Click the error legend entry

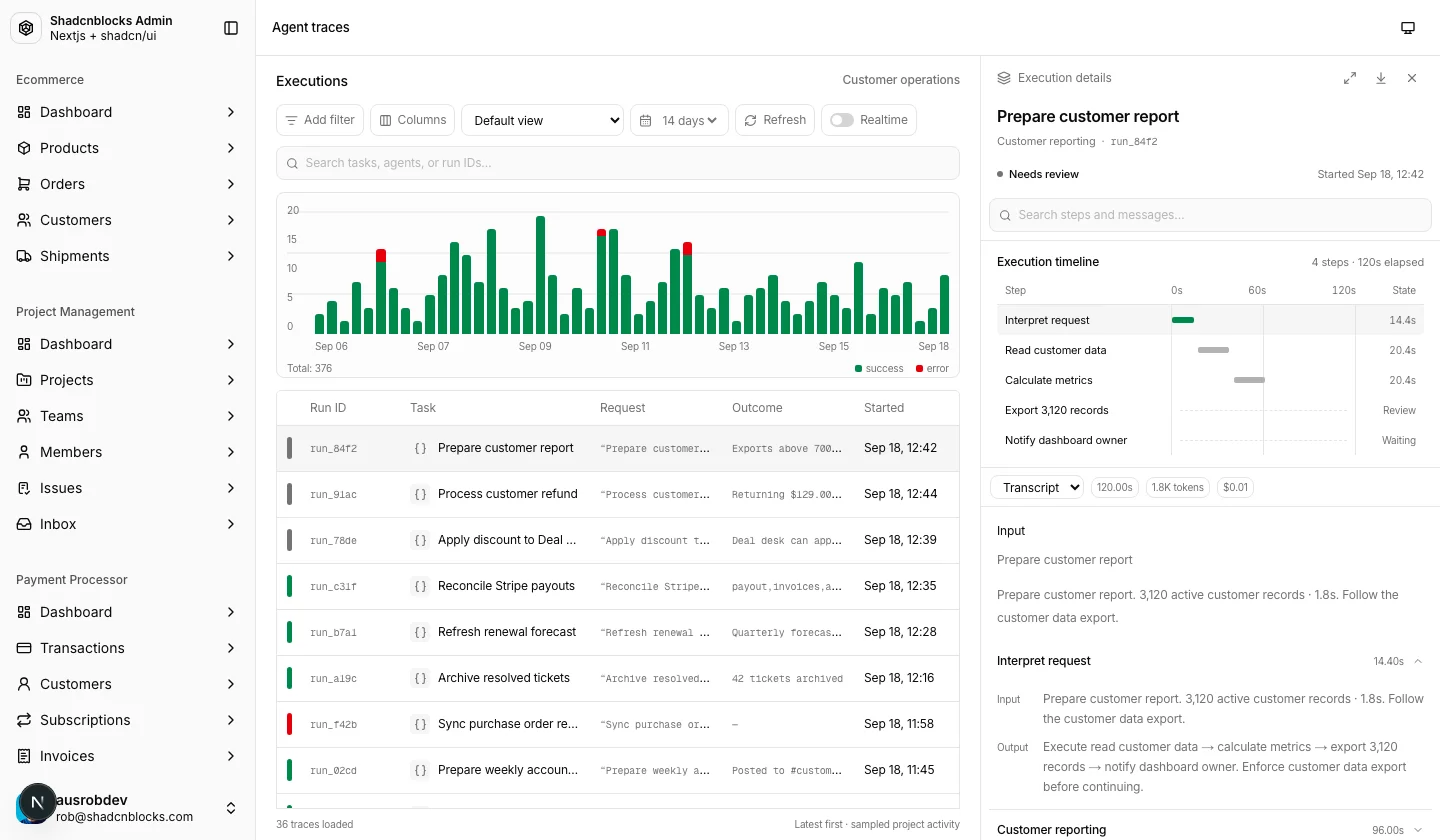[x=932, y=368]
